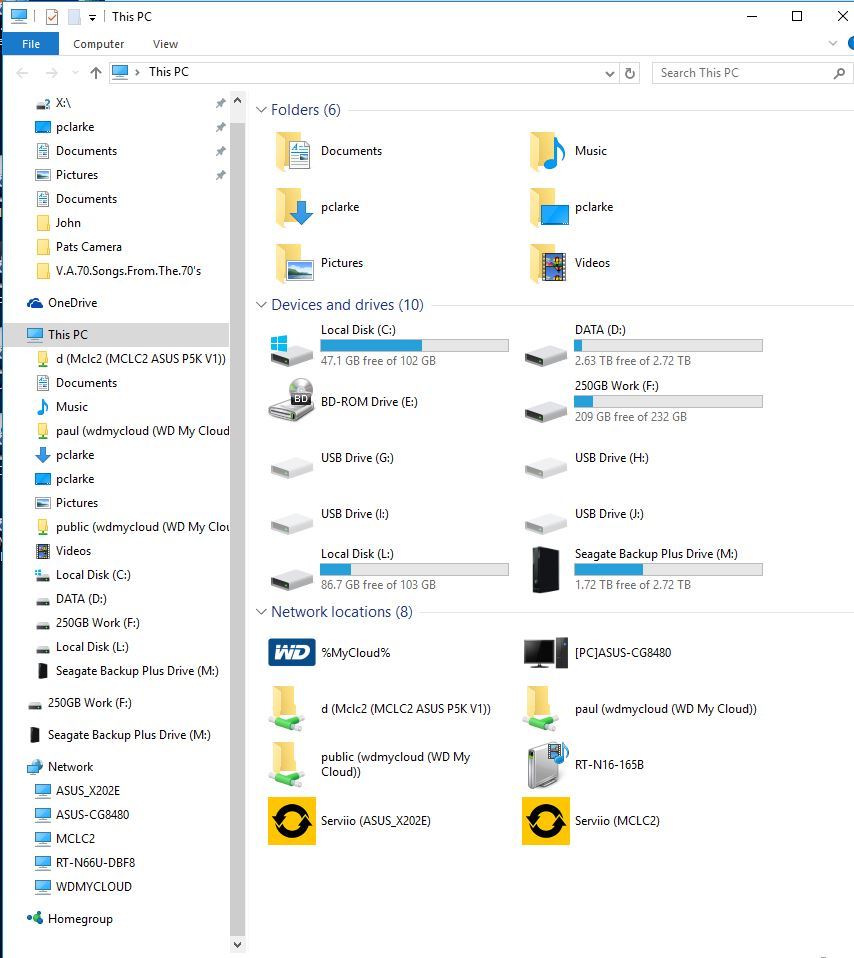Viewport: 854px width, 958px height.
Task: Open [PC]ASUS-CG8480 network computer
Action: pyautogui.click(x=597, y=653)
